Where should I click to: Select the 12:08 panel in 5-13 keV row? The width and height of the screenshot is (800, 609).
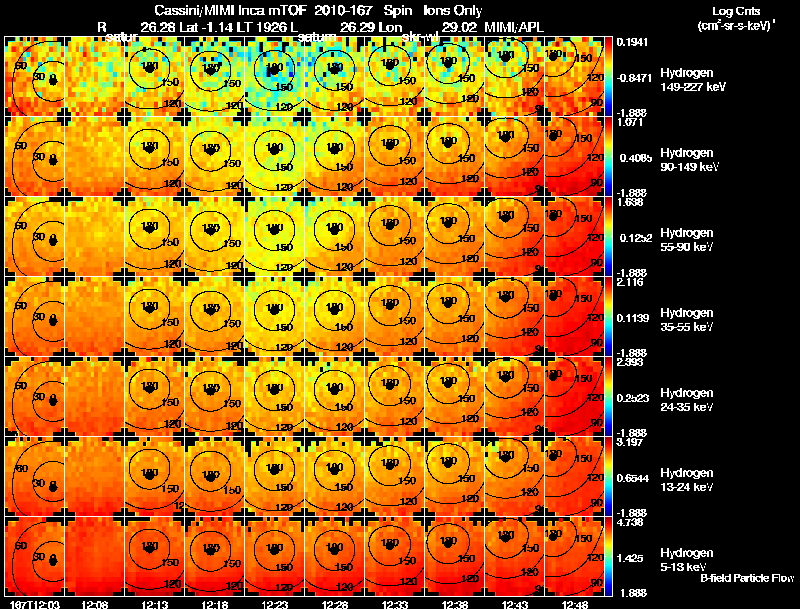click(94, 557)
